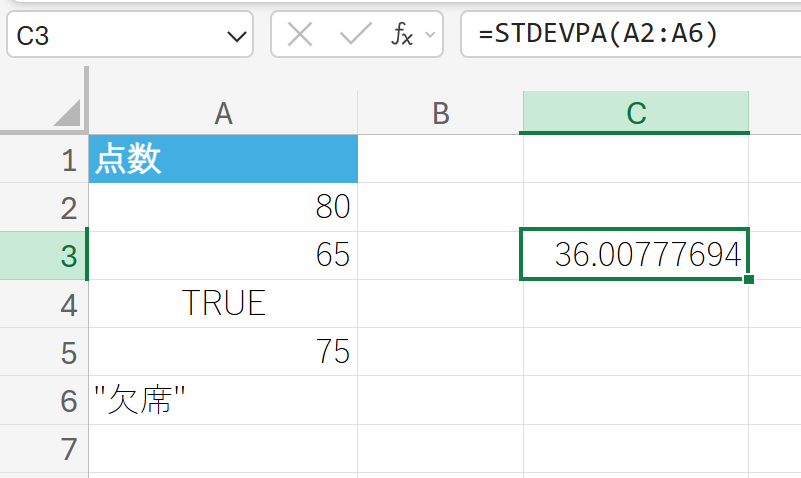Click the Enter checkmark icon in formula bar
The width and height of the screenshot is (801, 478).
click(355, 36)
